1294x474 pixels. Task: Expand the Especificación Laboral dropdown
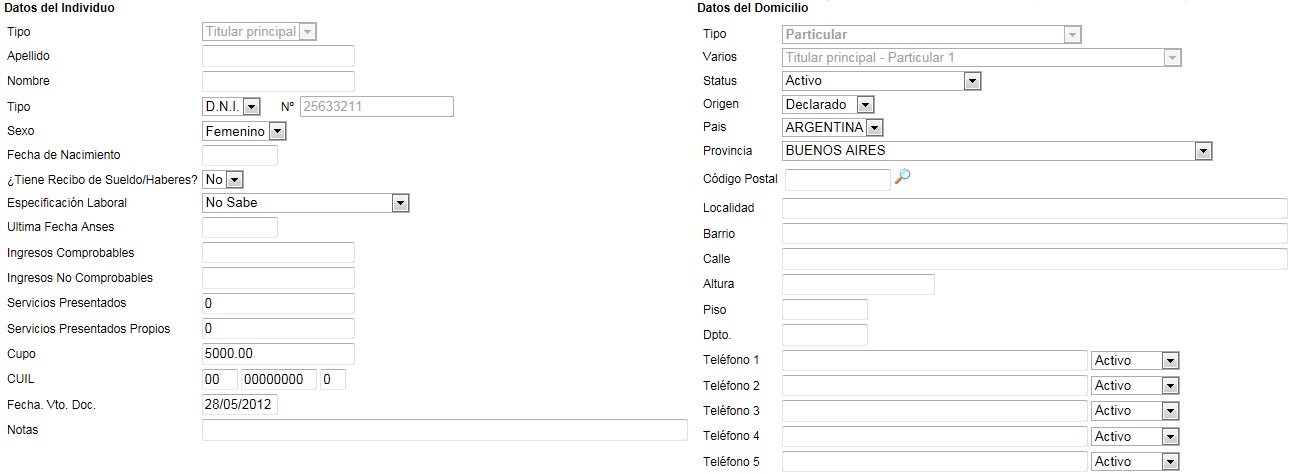(x=306, y=203)
